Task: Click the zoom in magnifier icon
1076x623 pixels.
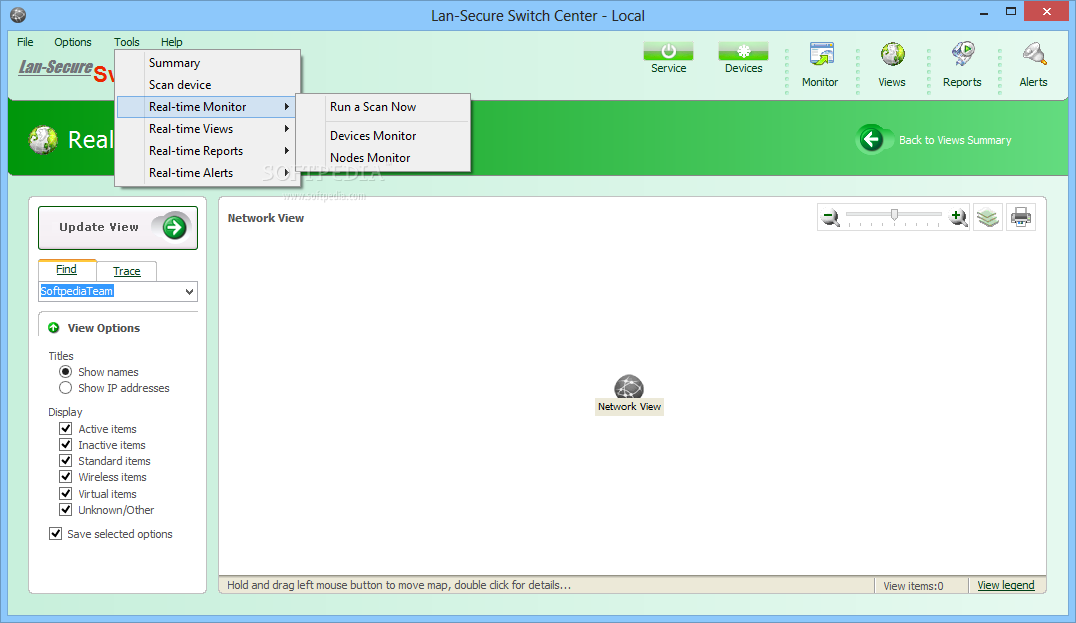Action: point(958,218)
